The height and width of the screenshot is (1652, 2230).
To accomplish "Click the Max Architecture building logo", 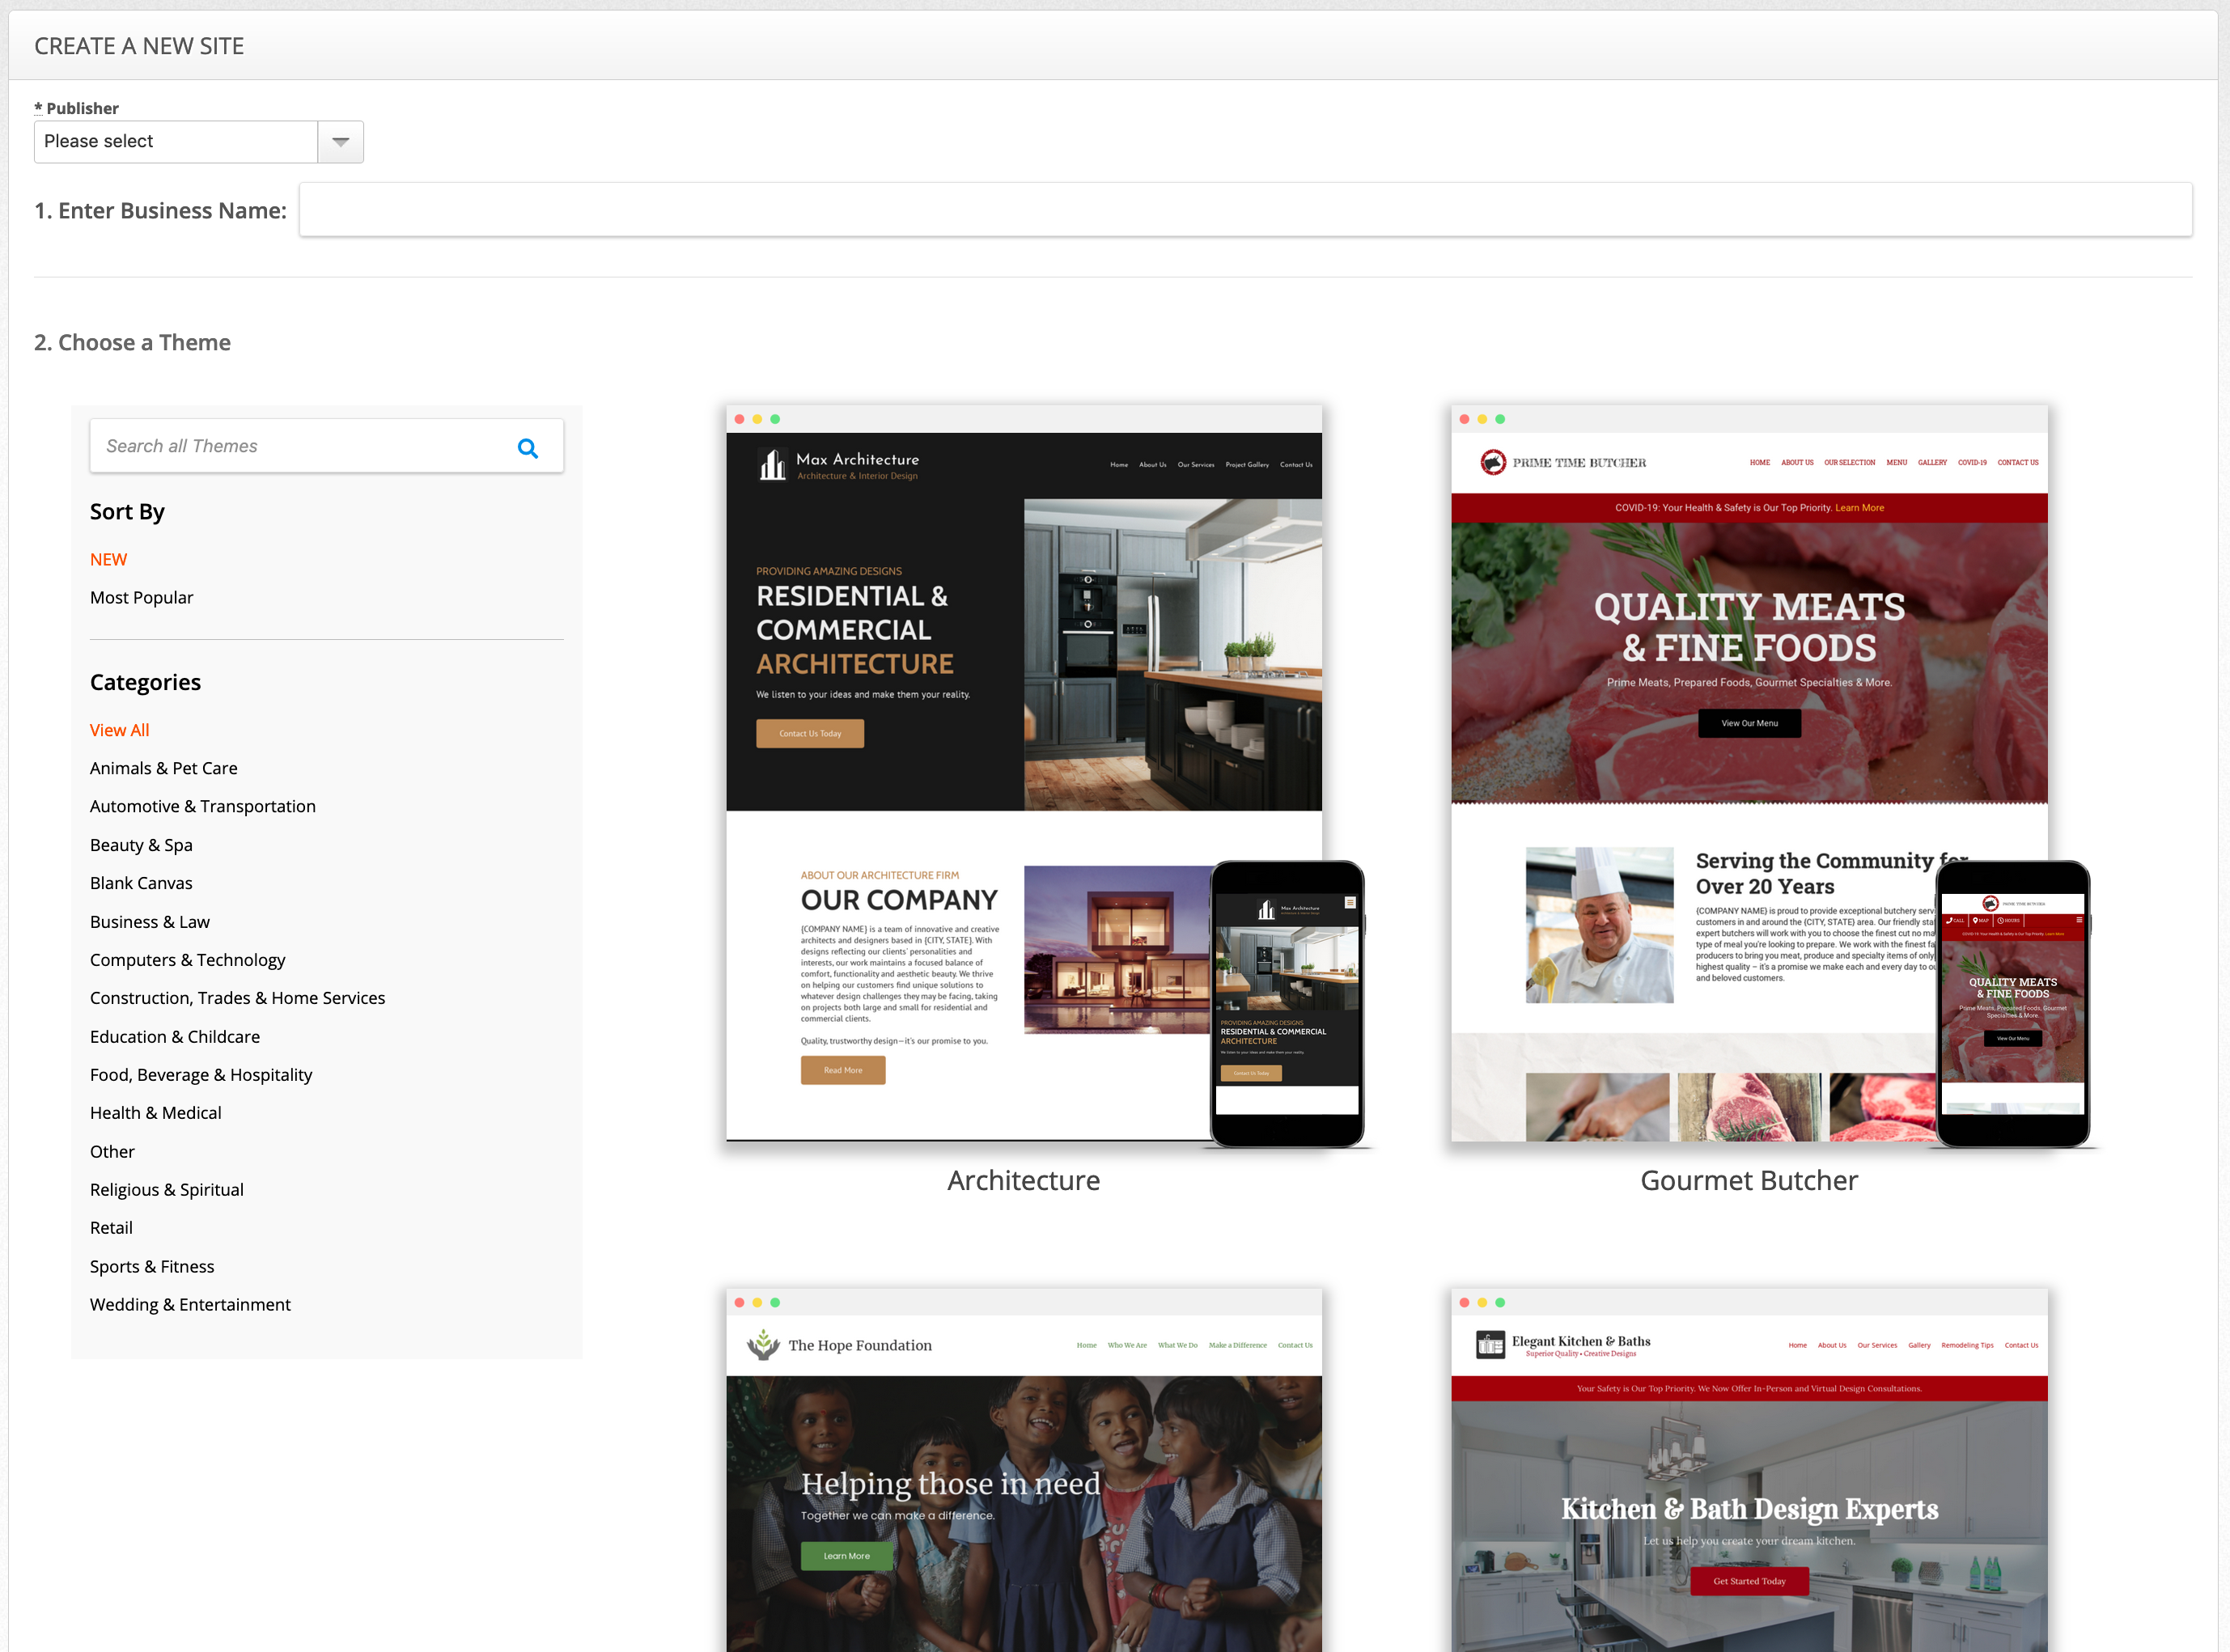I will click(x=772, y=464).
